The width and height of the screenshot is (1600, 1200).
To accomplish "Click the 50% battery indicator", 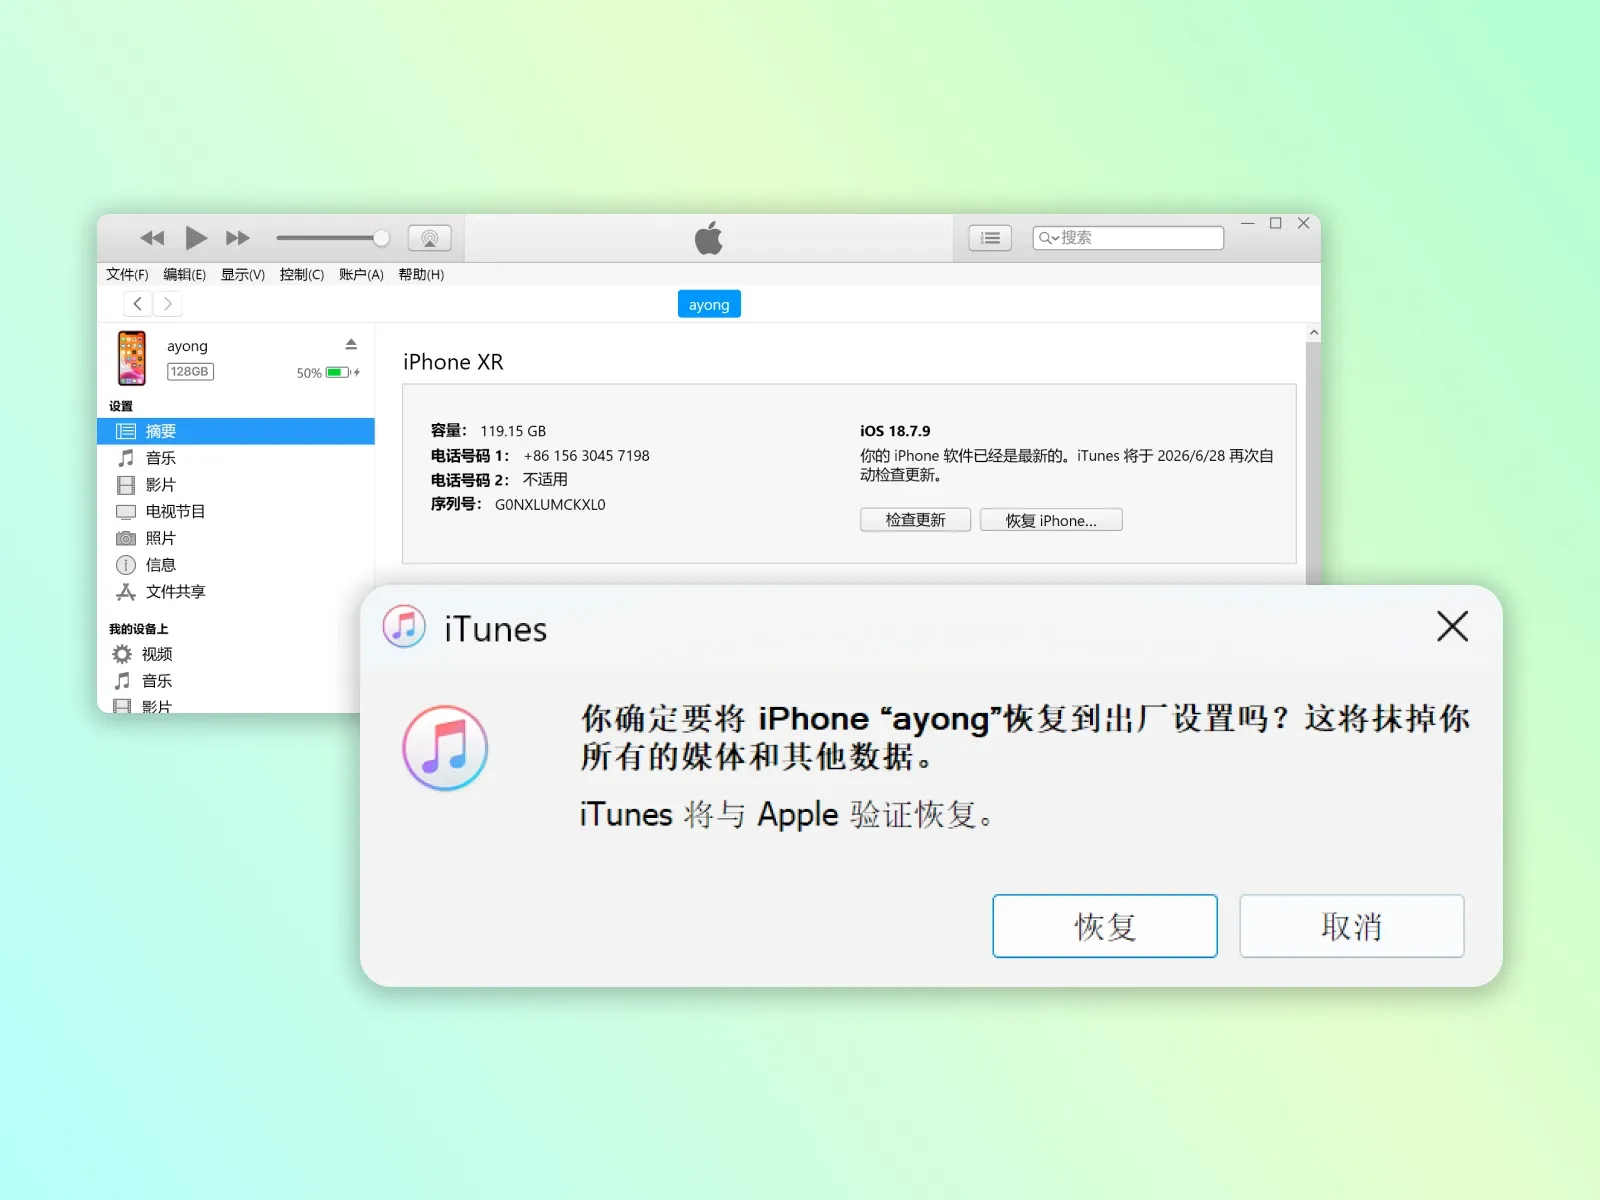I will 327,372.
